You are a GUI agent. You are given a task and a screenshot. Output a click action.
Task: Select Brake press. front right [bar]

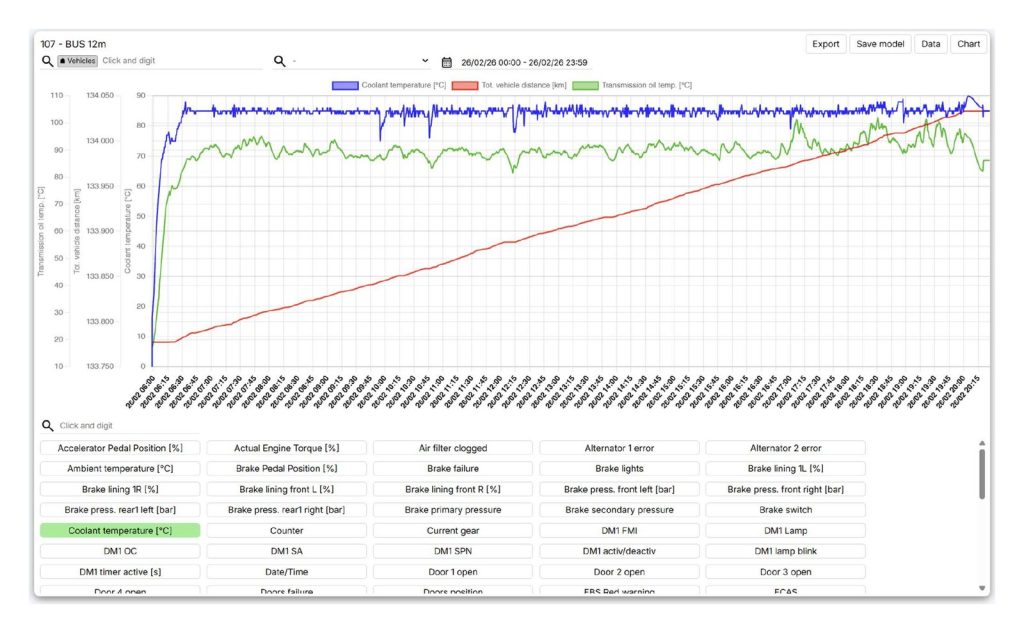pos(786,489)
